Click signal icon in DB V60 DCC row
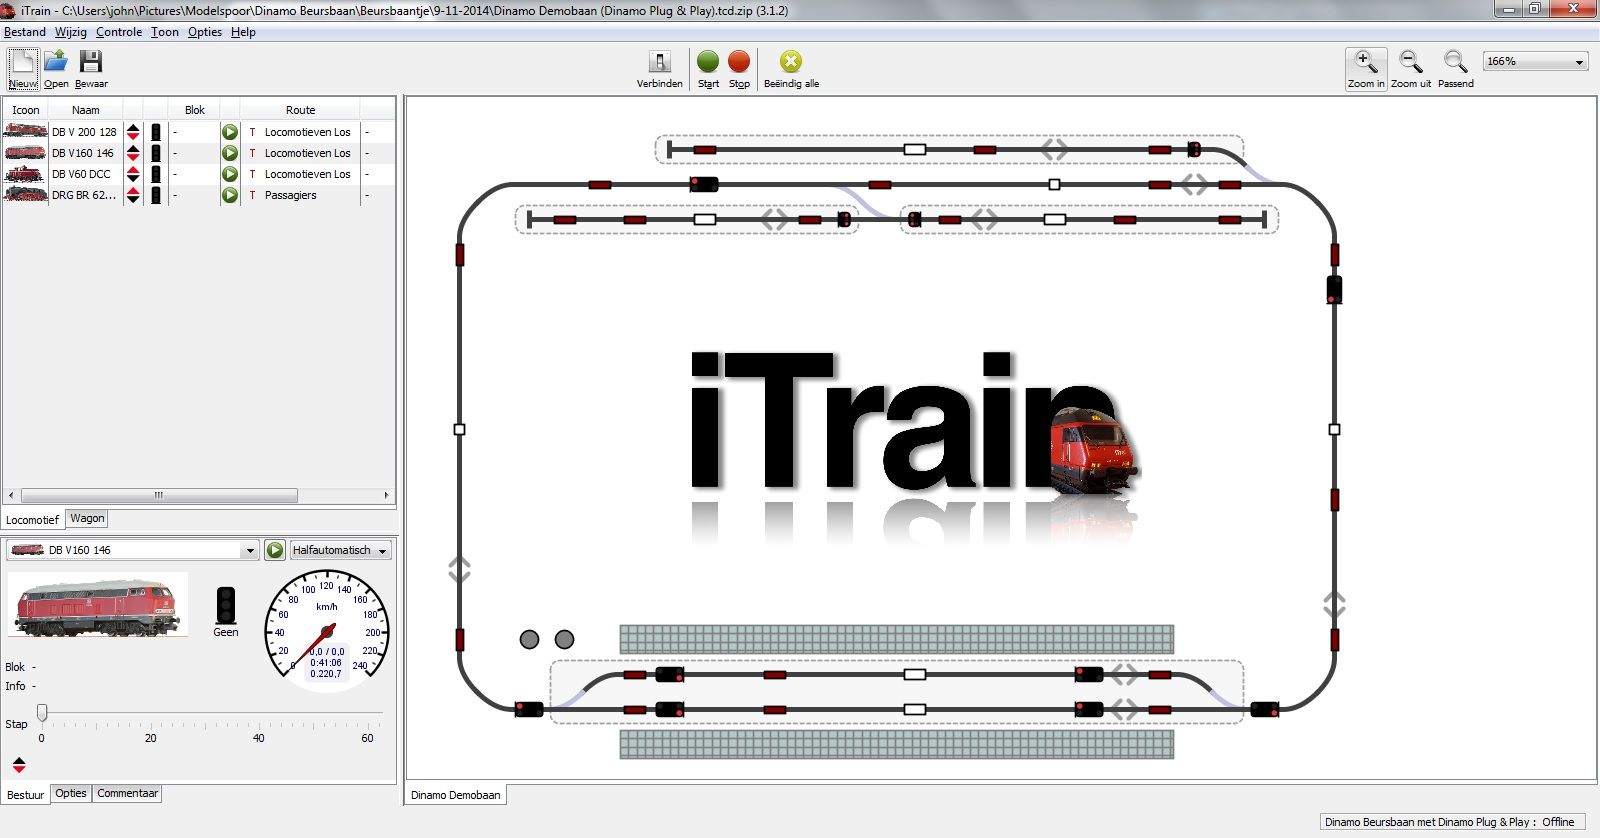Screen dimensions: 1600x838 156,174
